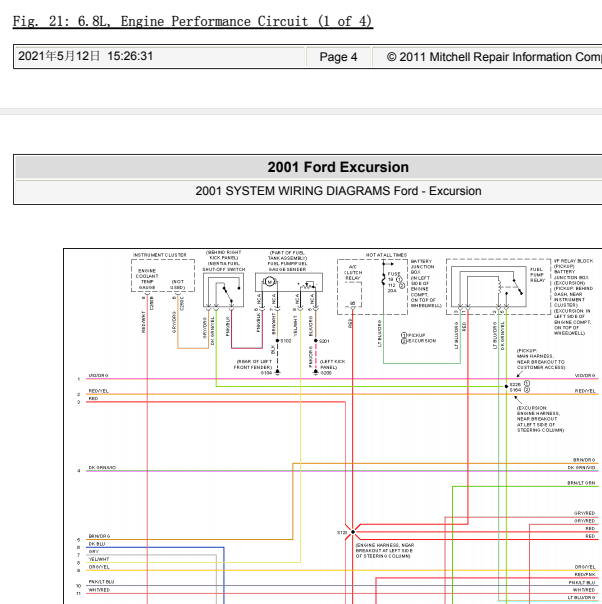Viewport: 602px width, 604px height.
Task: Click WHT/RED label beside wire number 11
Action: (x=99, y=590)
